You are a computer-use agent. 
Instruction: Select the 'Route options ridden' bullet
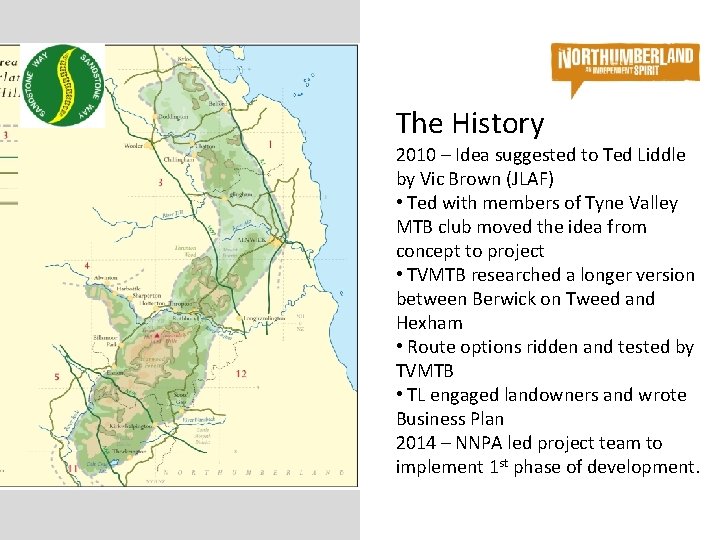click(545, 359)
